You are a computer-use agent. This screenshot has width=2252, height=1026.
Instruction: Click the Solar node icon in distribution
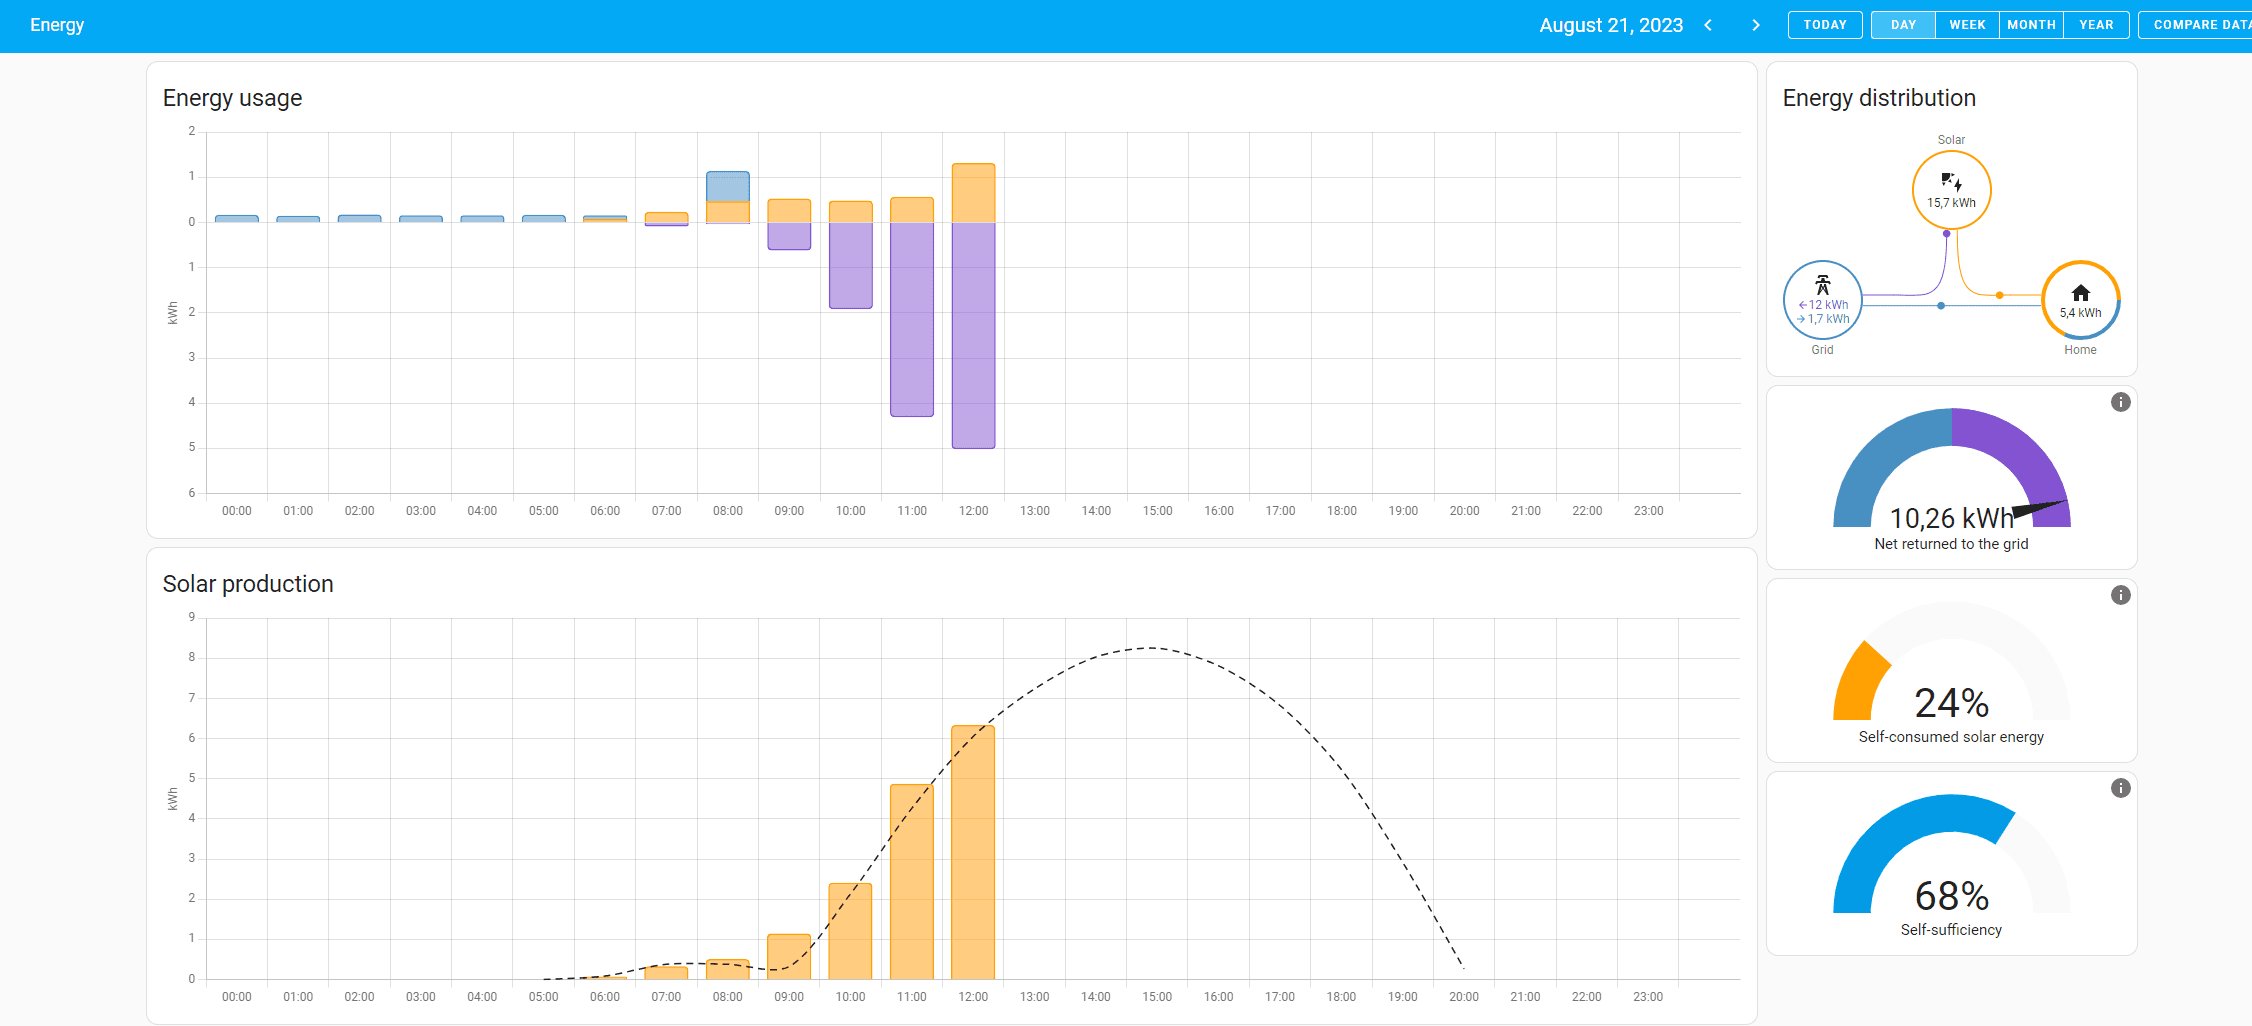1951,181
